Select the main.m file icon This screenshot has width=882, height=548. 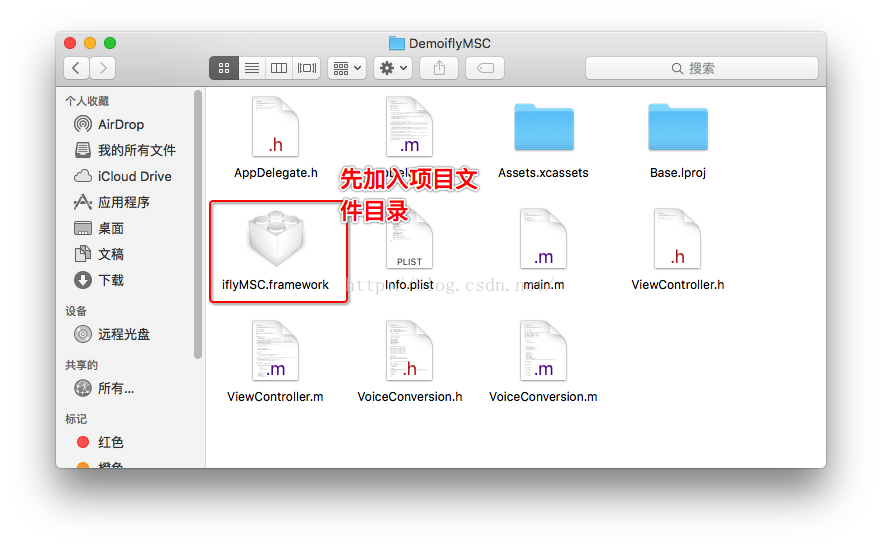point(543,239)
